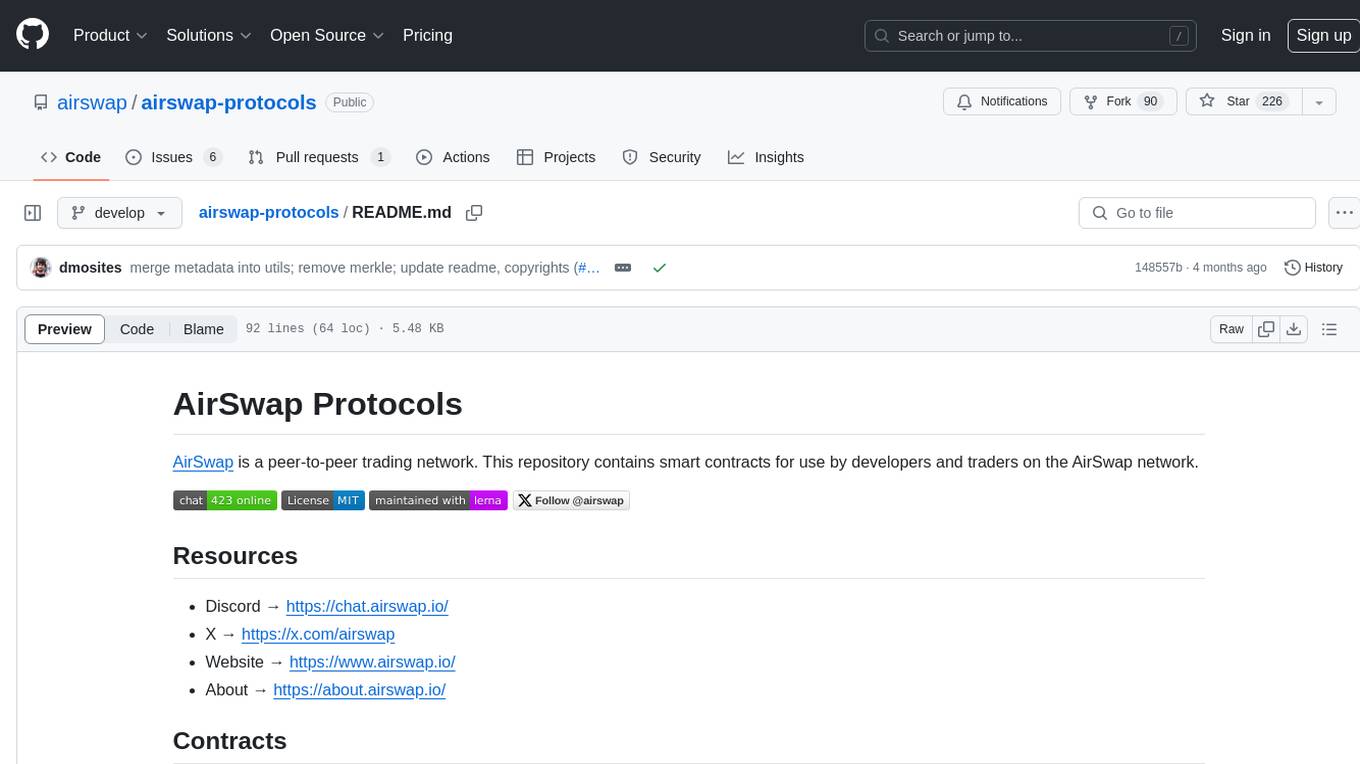Expand the commit message ellipsis
Image resolution: width=1360 pixels, height=764 pixels.
[x=622, y=268]
